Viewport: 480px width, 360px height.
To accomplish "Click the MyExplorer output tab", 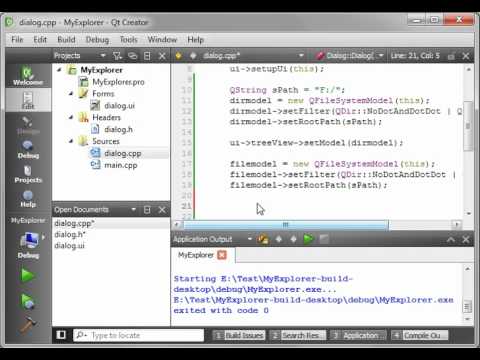I will coord(196,255).
